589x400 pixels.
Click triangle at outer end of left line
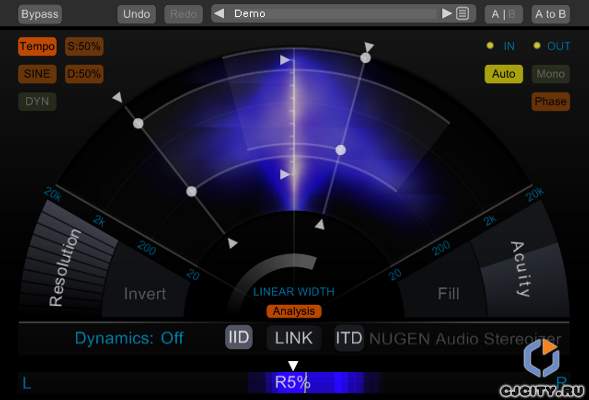[118, 97]
